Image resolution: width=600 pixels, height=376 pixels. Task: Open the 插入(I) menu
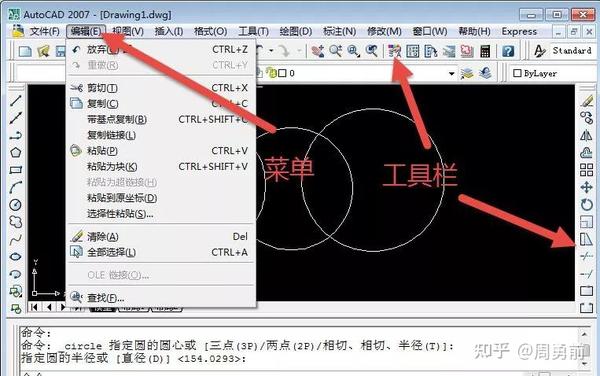(169, 31)
